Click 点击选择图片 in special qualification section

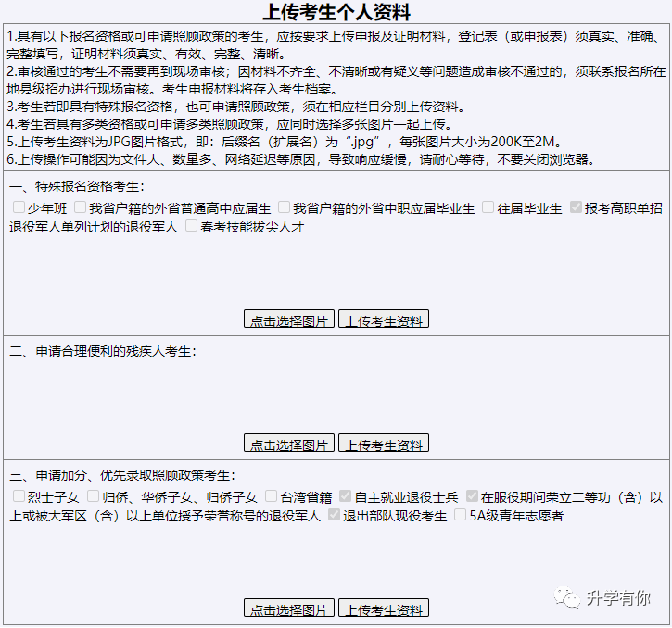289,319
